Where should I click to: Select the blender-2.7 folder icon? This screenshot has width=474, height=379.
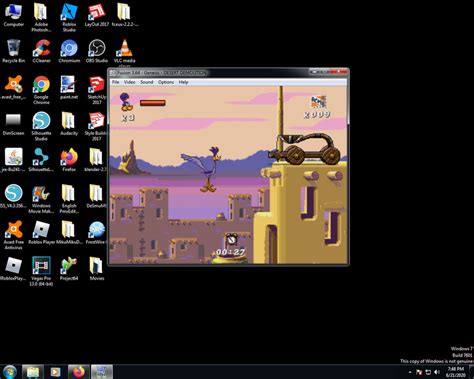[96, 160]
